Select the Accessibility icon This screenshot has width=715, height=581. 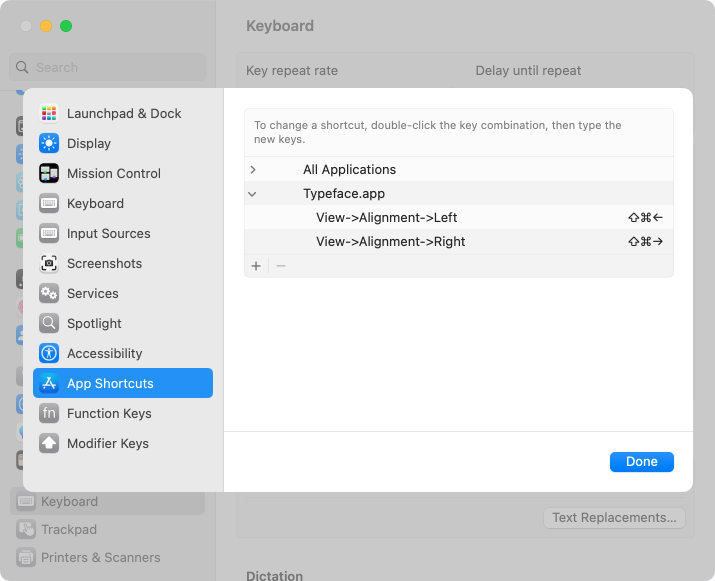(x=49, y=353)
